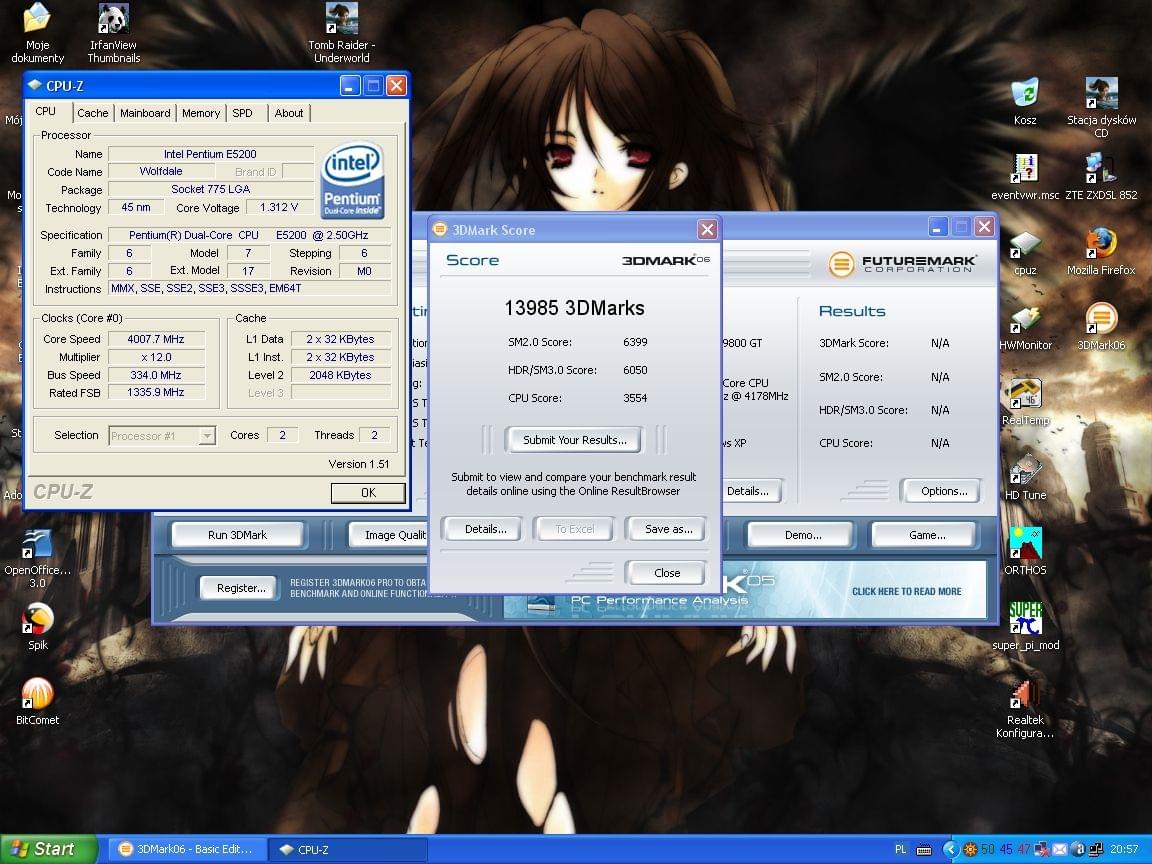Screen dimensions: 1152x864
Task: Click mail envelope tray icon
Action: [1059, 849]
